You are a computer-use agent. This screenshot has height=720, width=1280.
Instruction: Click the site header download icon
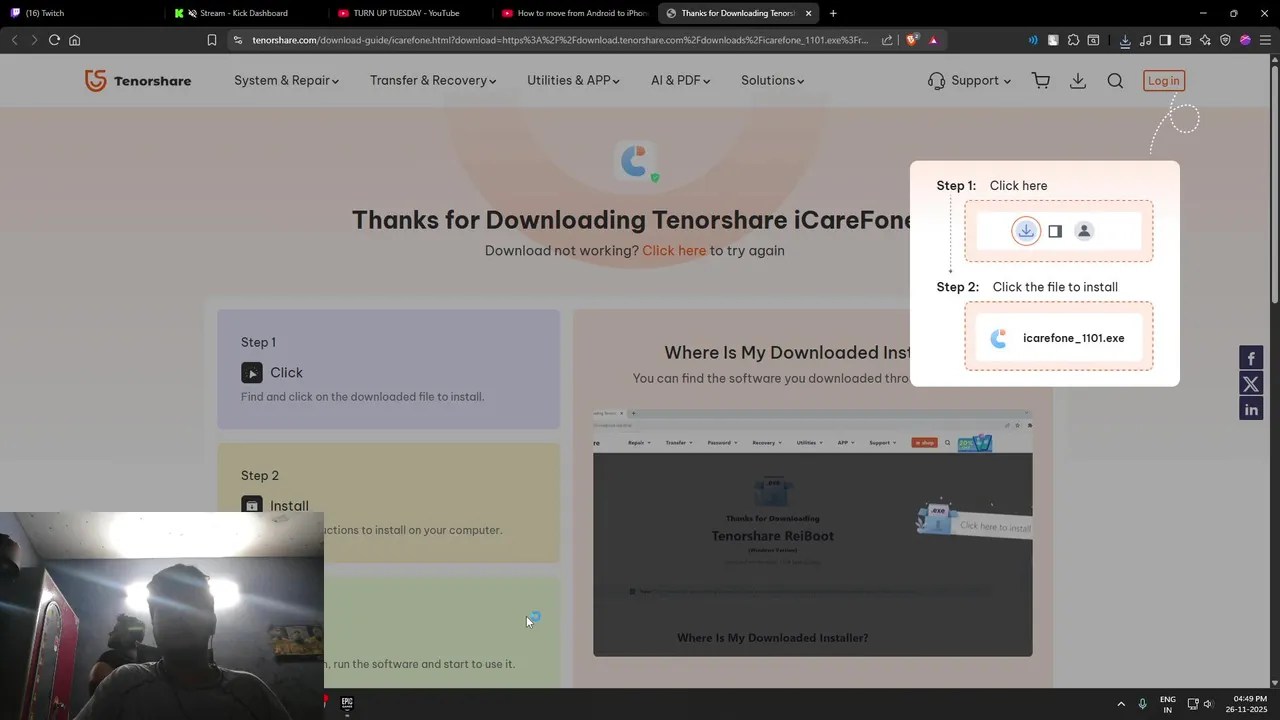pyautogui.click(x=1078, y=81)
